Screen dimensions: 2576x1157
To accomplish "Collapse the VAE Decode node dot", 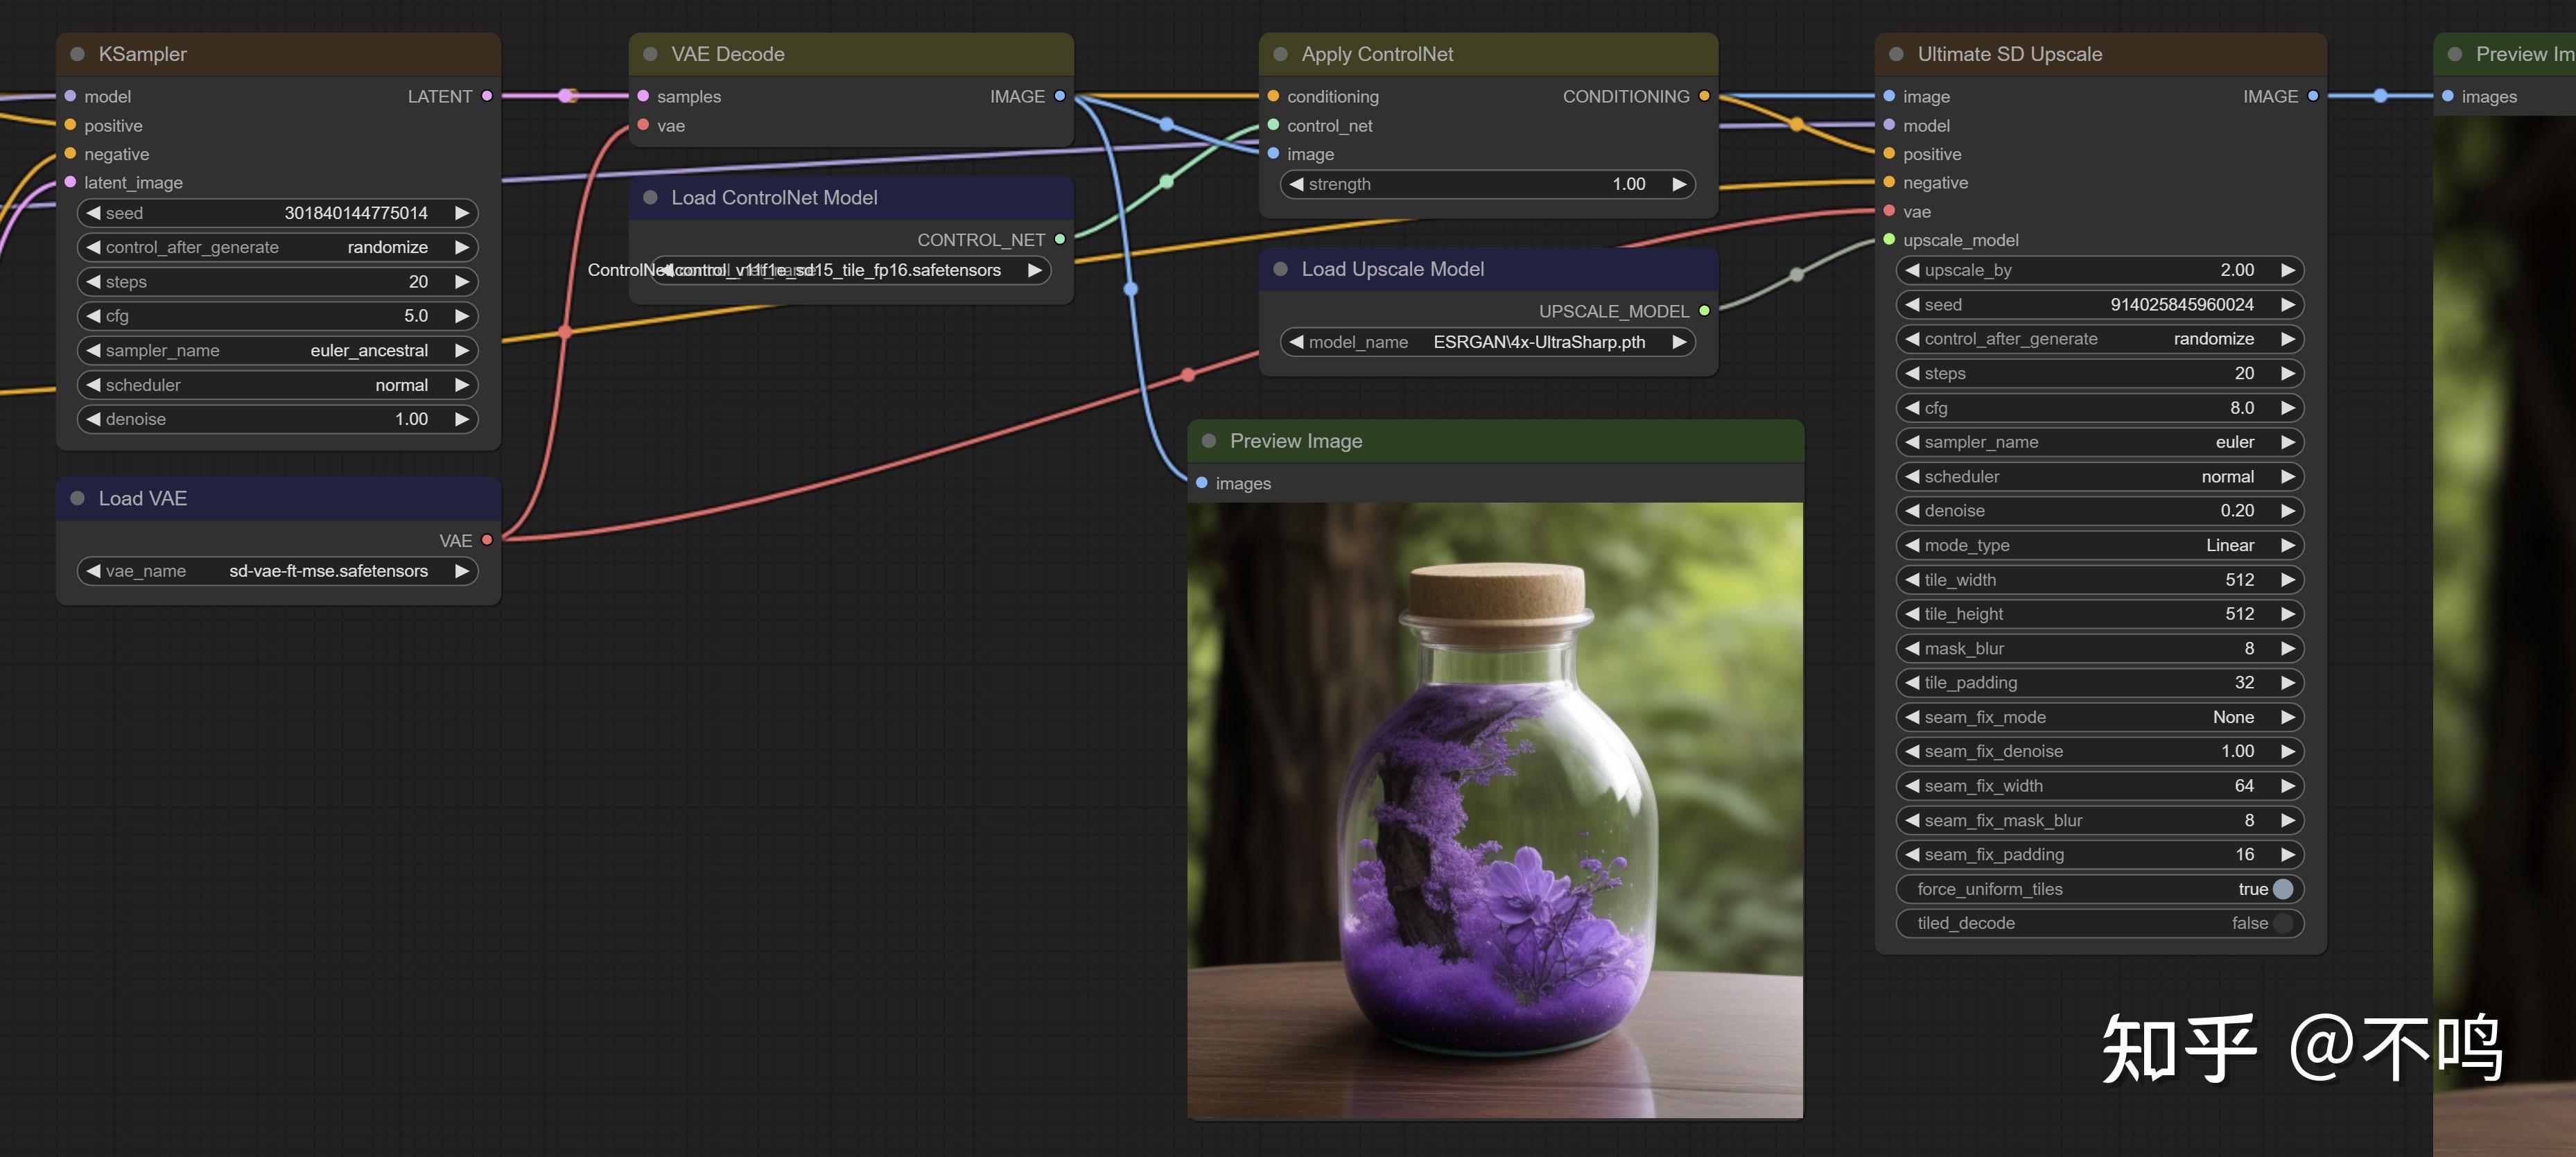I will 650,54.
